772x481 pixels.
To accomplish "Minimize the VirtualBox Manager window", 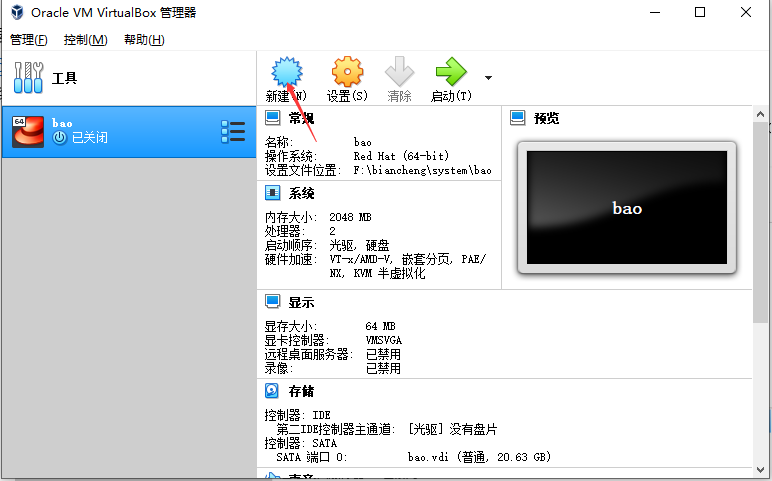I will pos(655,12).
